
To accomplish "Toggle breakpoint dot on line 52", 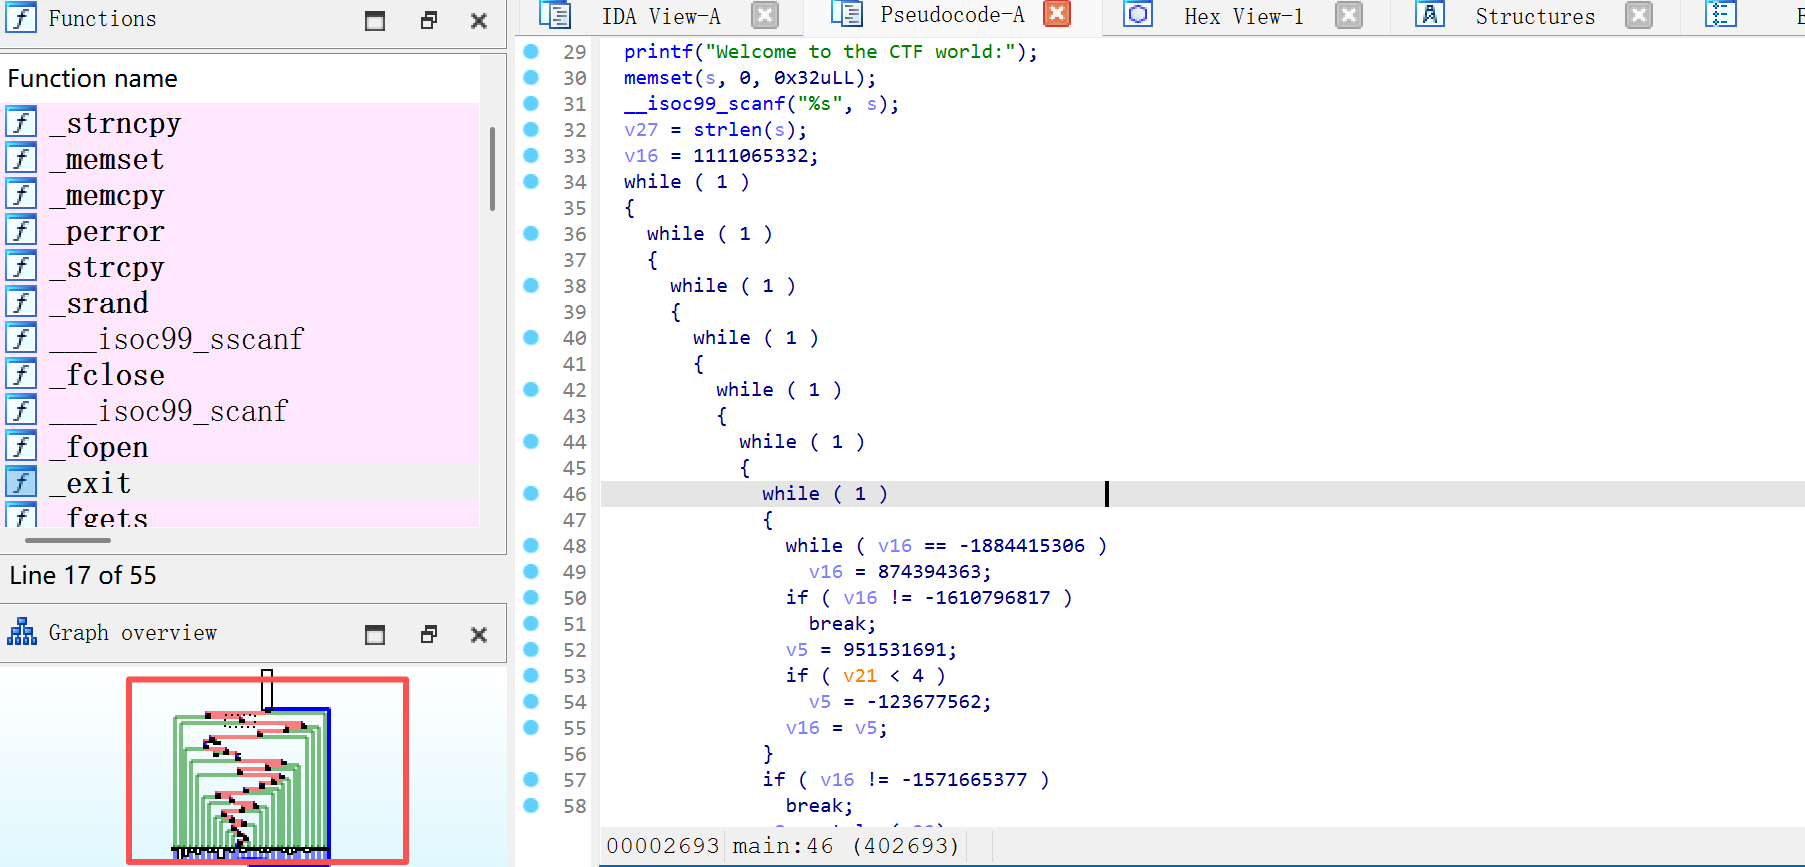I will [531, 649].
